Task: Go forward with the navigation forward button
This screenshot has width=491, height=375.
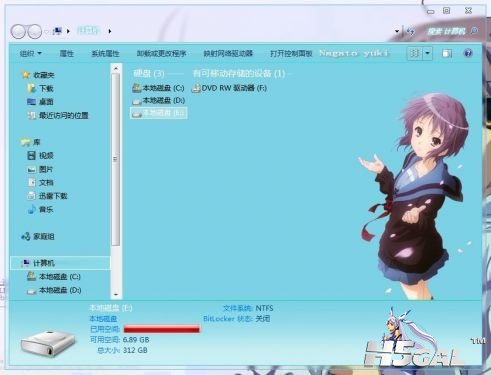Action: pos(35,31)
